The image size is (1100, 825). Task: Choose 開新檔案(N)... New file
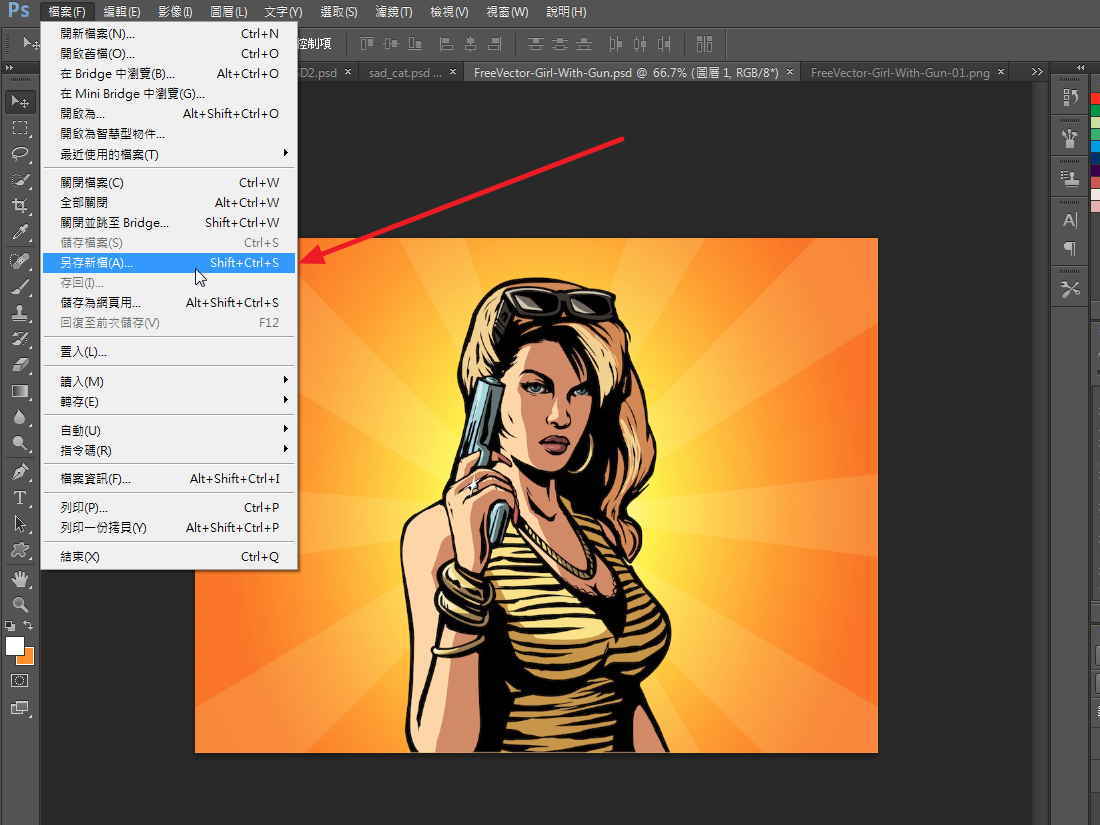tap(169, 34)
